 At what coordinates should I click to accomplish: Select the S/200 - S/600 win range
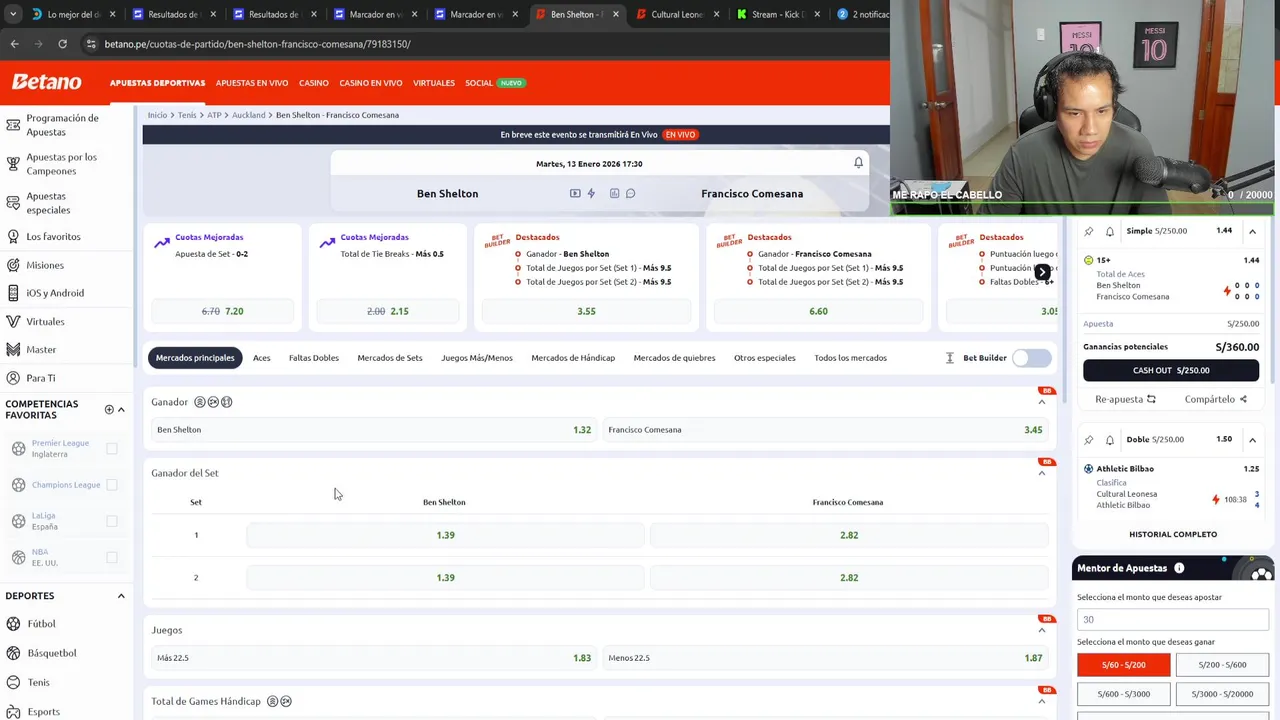click(1222, 665)
